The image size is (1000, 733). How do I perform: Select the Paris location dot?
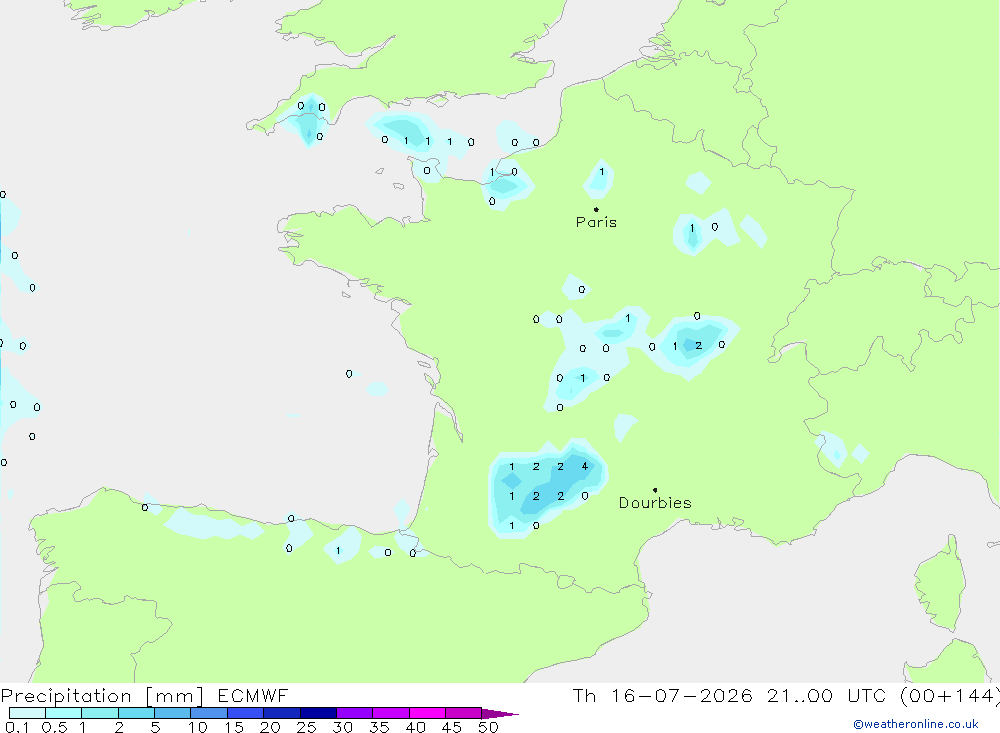tap(596, 209)
